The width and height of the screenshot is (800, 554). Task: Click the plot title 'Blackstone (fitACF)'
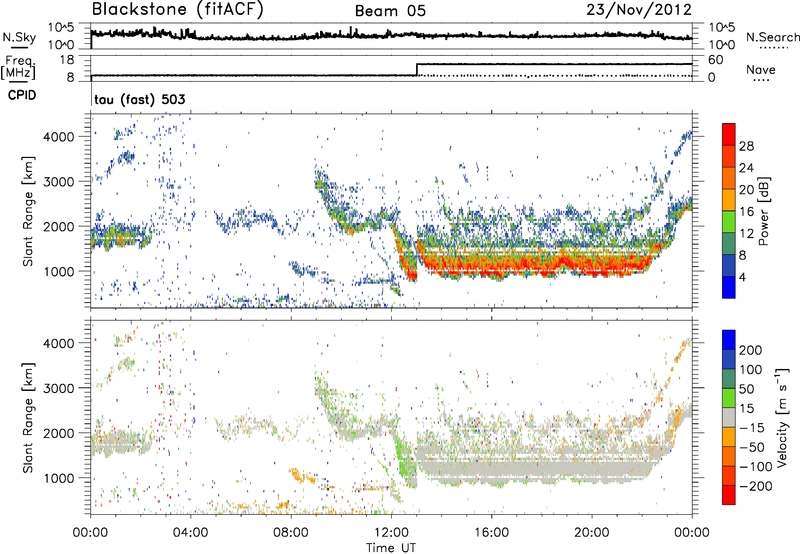(178, 10)
